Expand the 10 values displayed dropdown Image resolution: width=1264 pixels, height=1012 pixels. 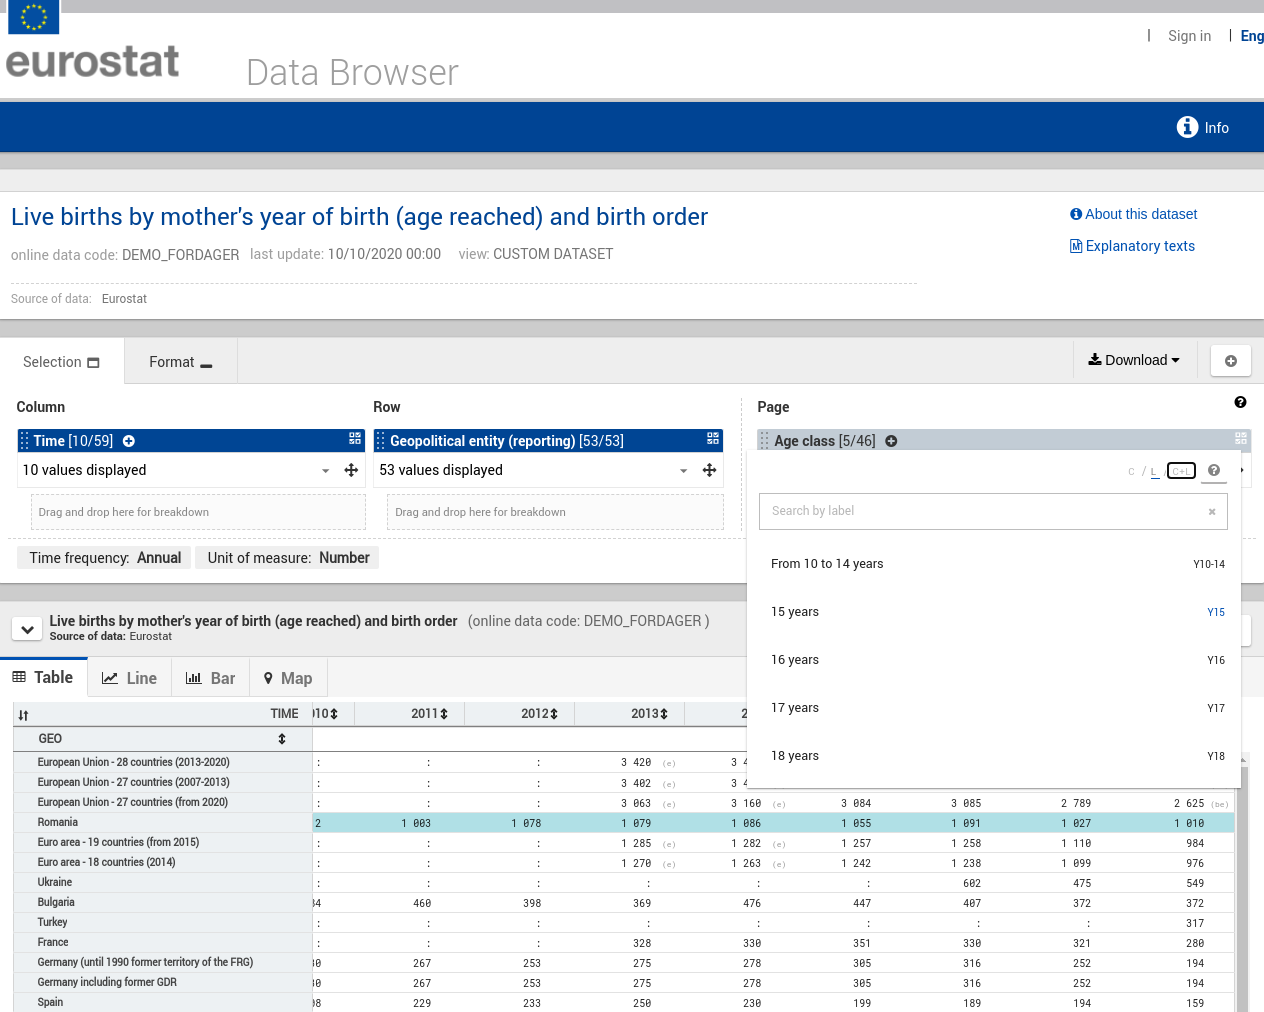point(325,471)
